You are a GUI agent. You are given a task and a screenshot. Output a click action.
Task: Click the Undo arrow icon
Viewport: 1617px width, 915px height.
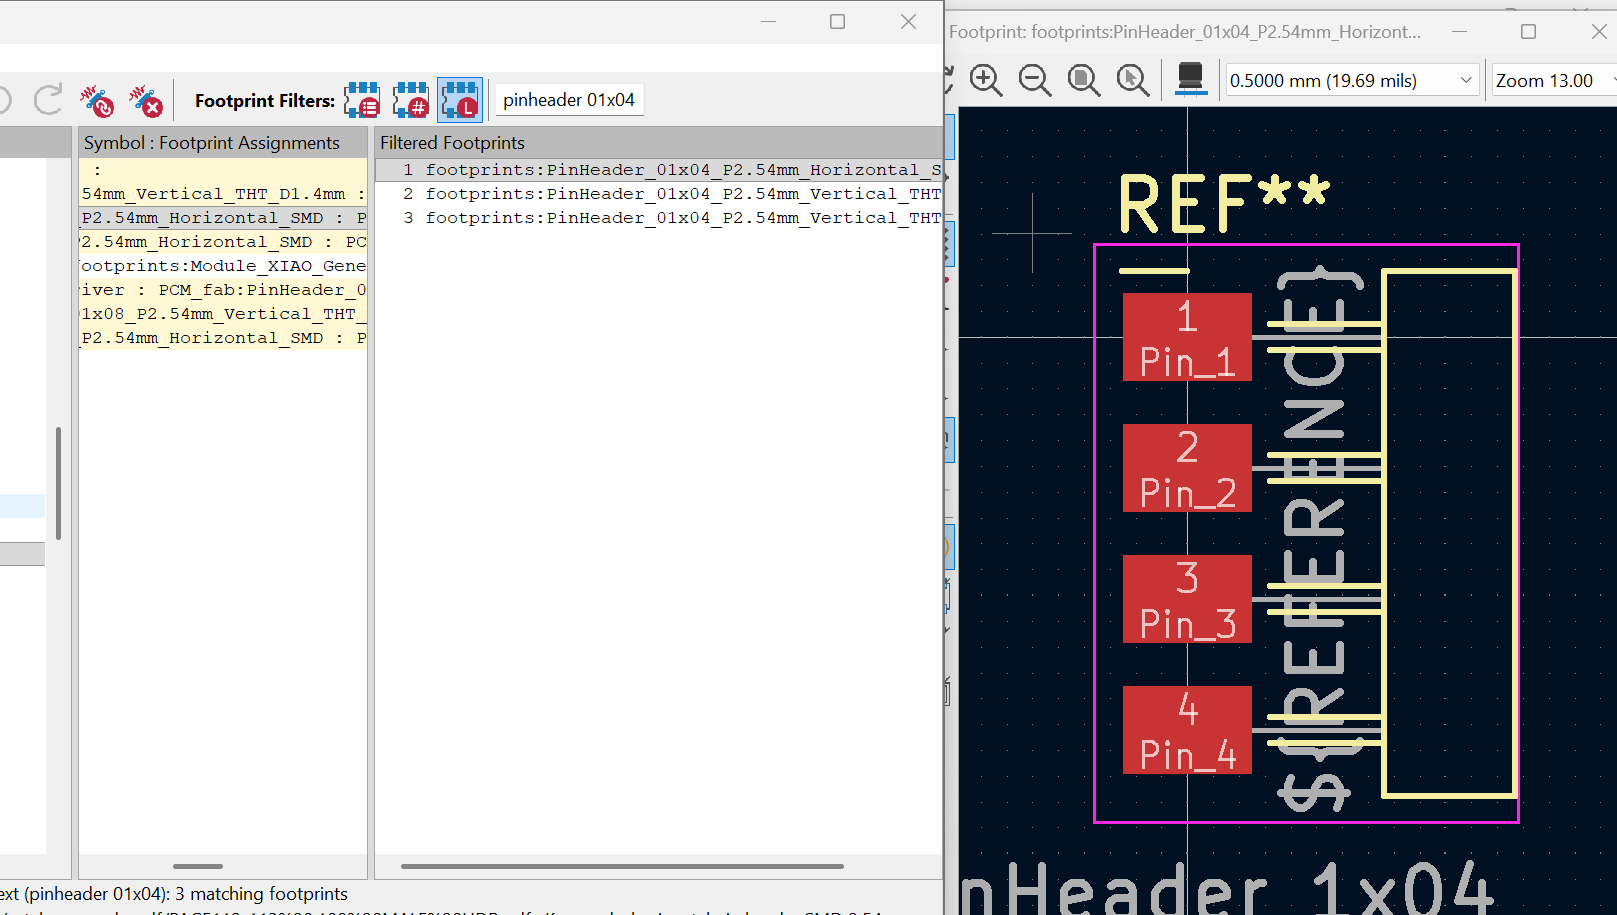(5, 99)
